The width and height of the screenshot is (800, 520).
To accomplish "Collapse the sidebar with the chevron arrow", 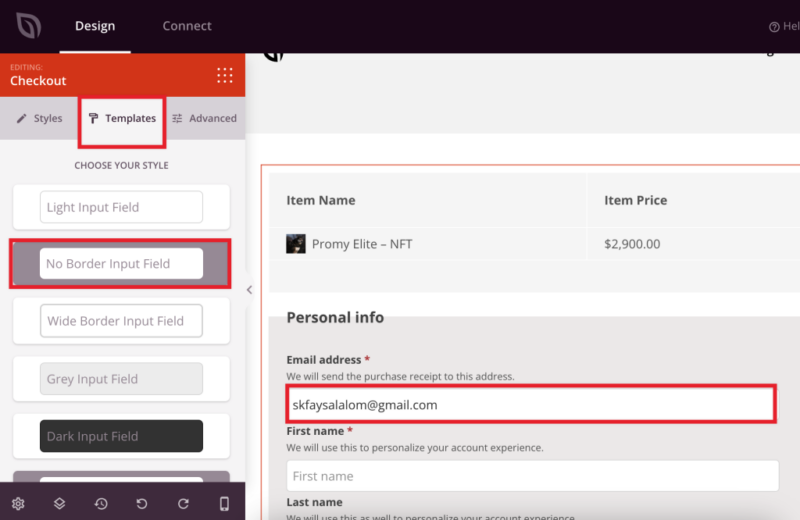I will click(249, 290).
